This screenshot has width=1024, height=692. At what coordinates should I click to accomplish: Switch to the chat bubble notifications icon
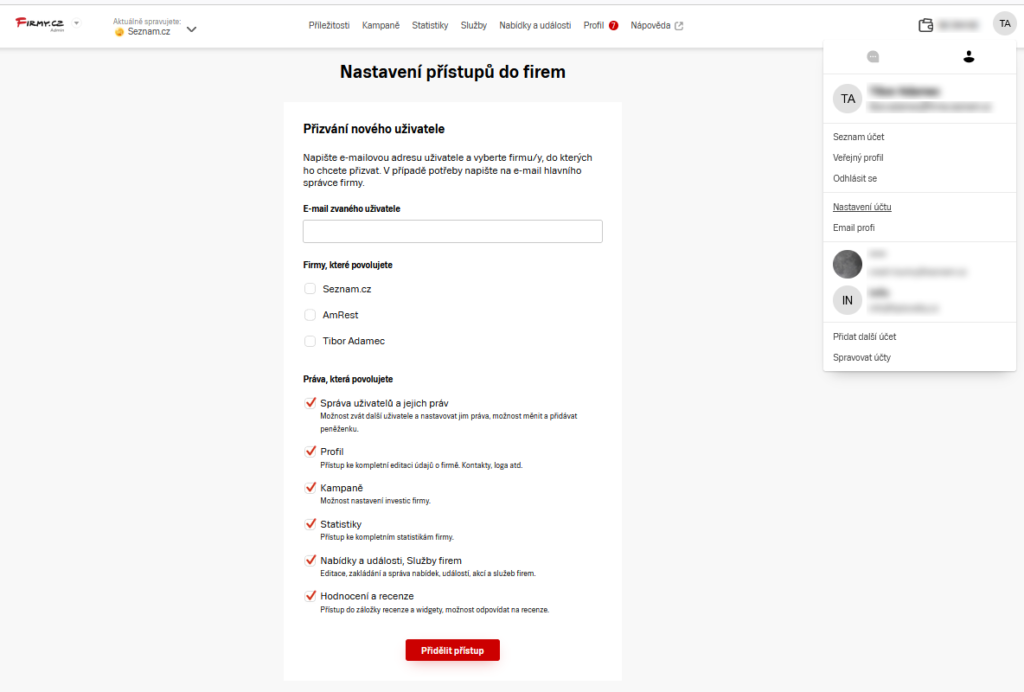pos(873,57)
